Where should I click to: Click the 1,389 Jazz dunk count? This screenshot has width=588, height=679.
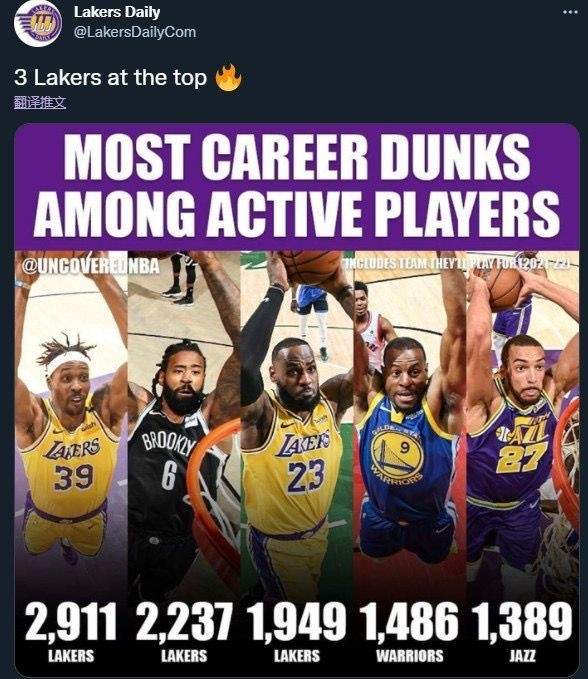522,623
